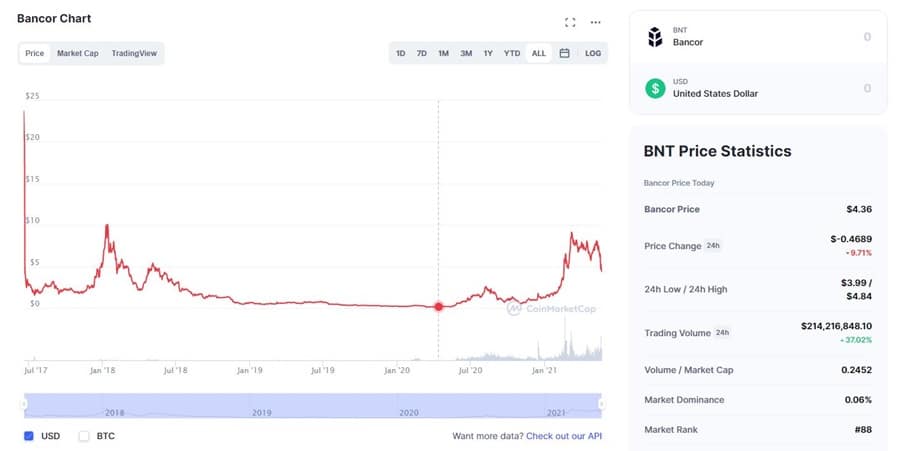Image resolution: width=900 pixels, height=451 pixels.
Task: Uncheck the USD checkbox
Action: click(29, 436)
